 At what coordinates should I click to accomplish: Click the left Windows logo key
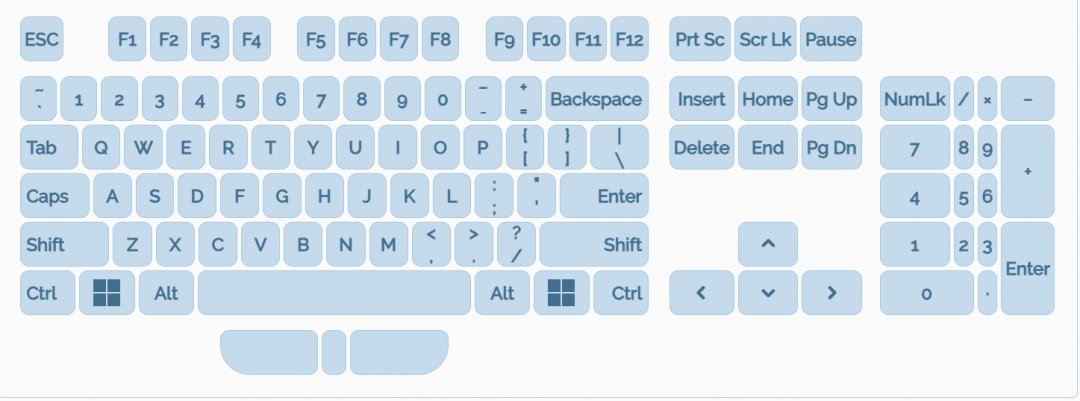click(x=107, y=293)
